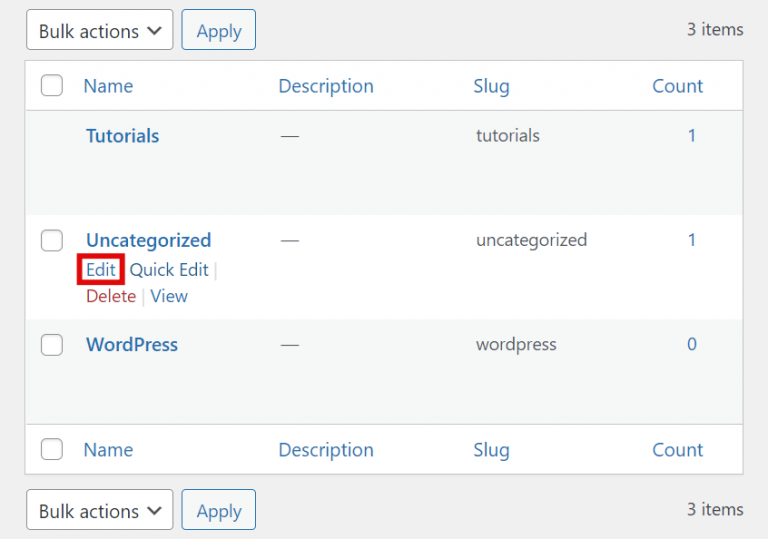Click Quick Edit under Uncategorized

click(x=169, y=270)
